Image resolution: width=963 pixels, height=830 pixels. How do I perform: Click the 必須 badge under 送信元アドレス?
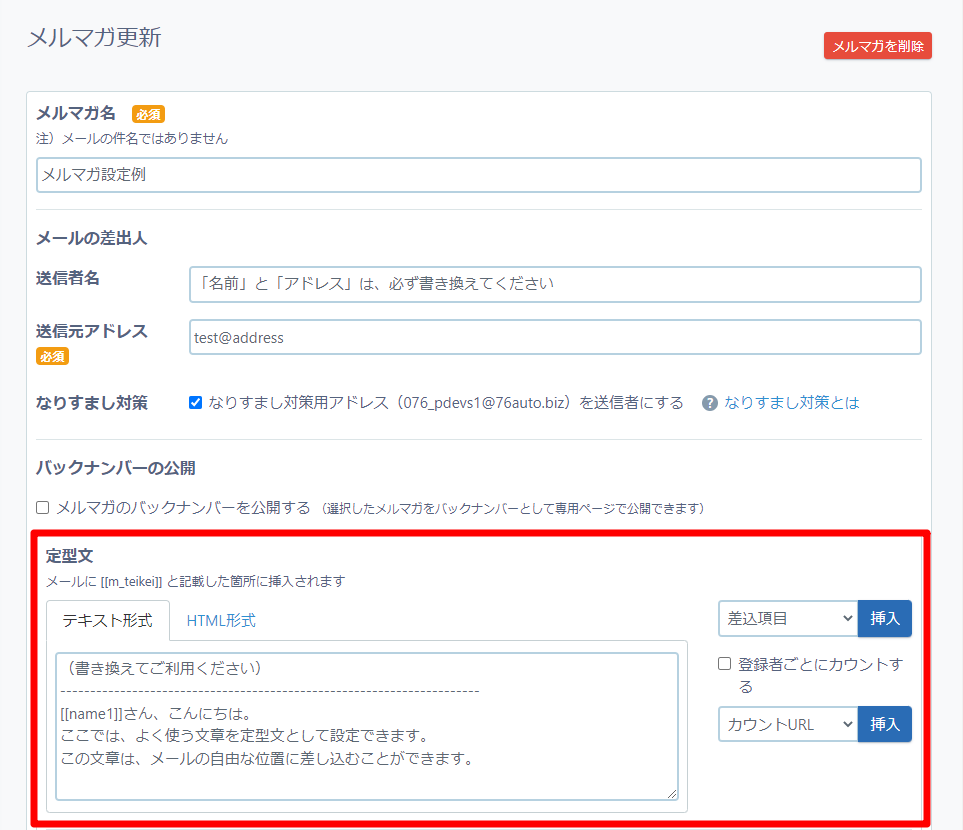coord(52,356)
